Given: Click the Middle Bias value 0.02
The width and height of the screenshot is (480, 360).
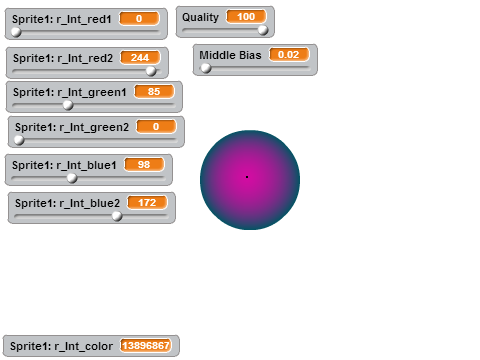Looking at the screenshot, I should coord(289,54).
